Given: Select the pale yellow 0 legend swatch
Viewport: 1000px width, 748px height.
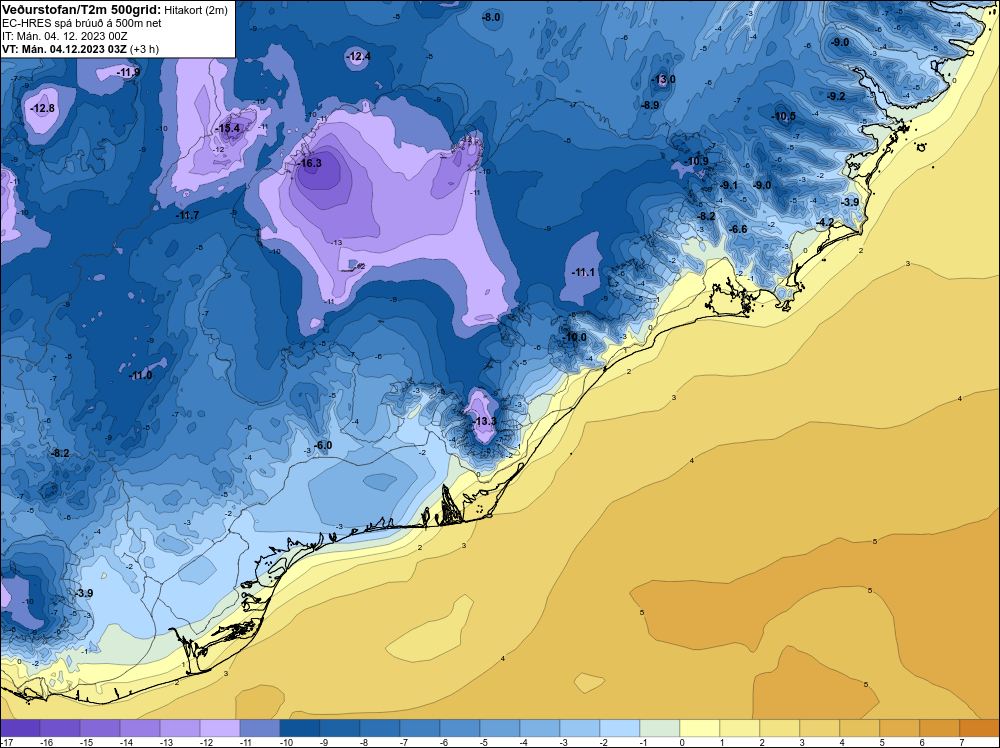Looking at the screenshot, I should point(700,728).
